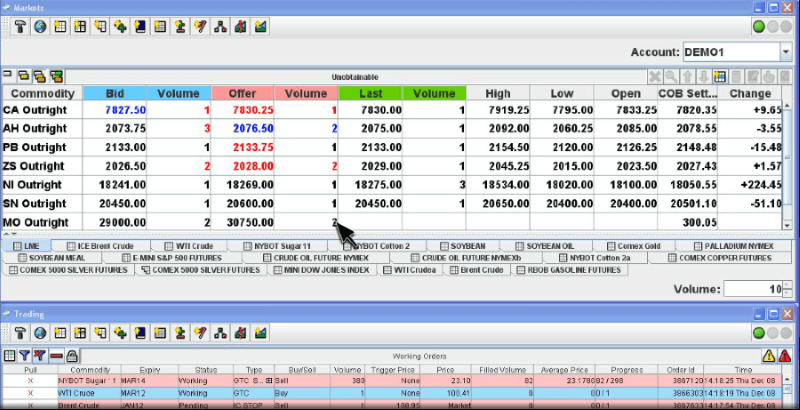The image size is (800, 410).
Task: Click AH Outright offer price 2076.50
Action: (253, 129)
